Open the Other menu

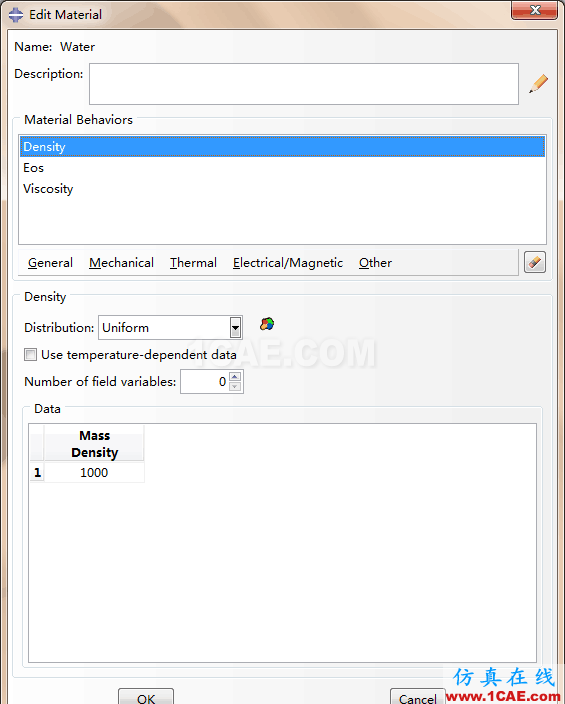coord(375,263)
